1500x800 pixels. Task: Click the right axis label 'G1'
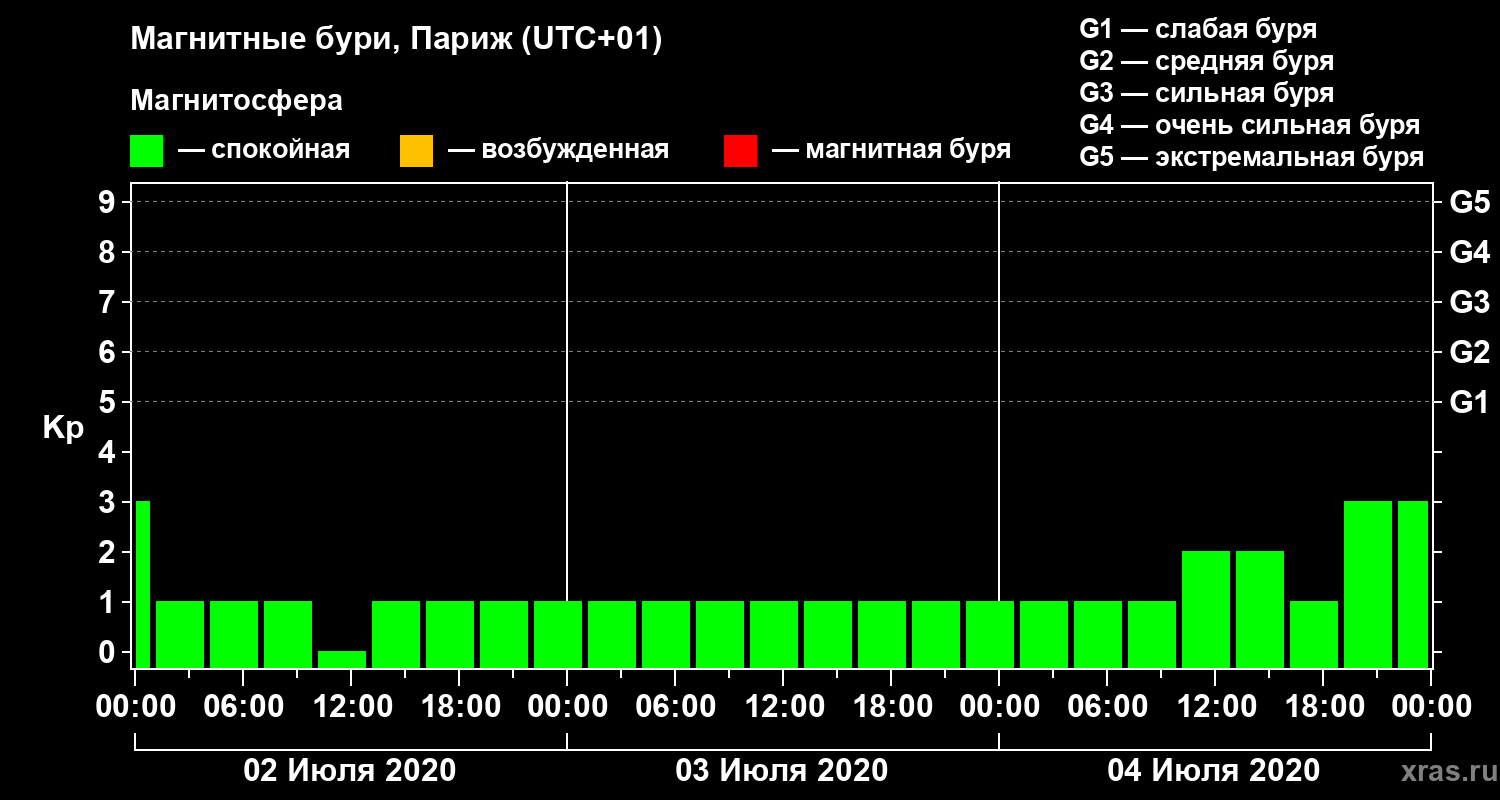click(x=1470, y=402)
